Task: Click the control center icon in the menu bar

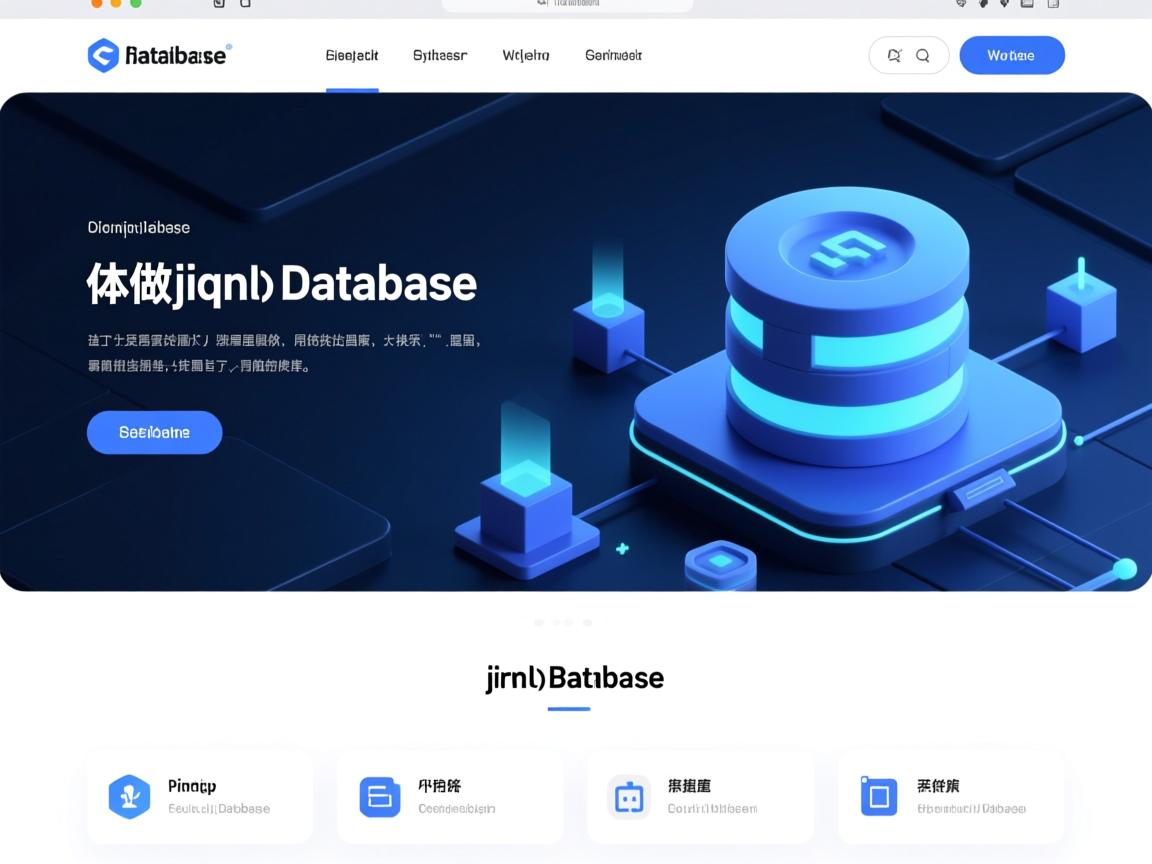Action: (1052, 4)
